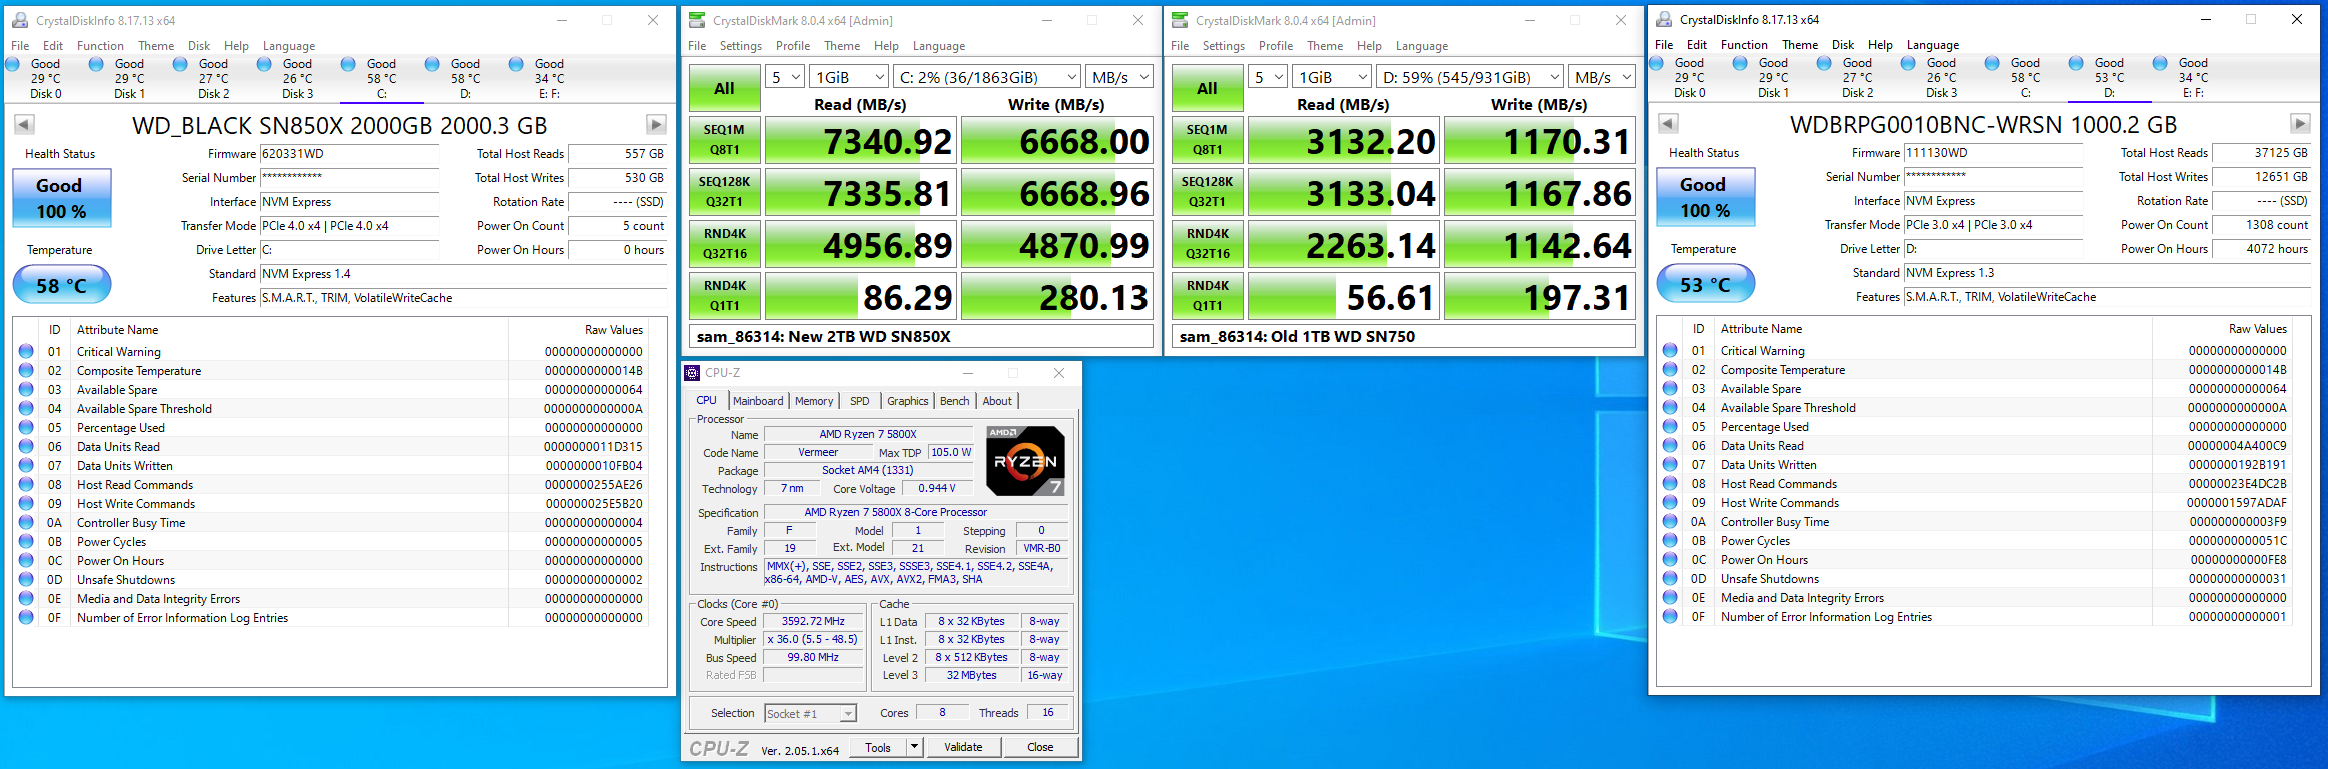Click the Critical Warning status orb, SN850X window

pos(26,351)
